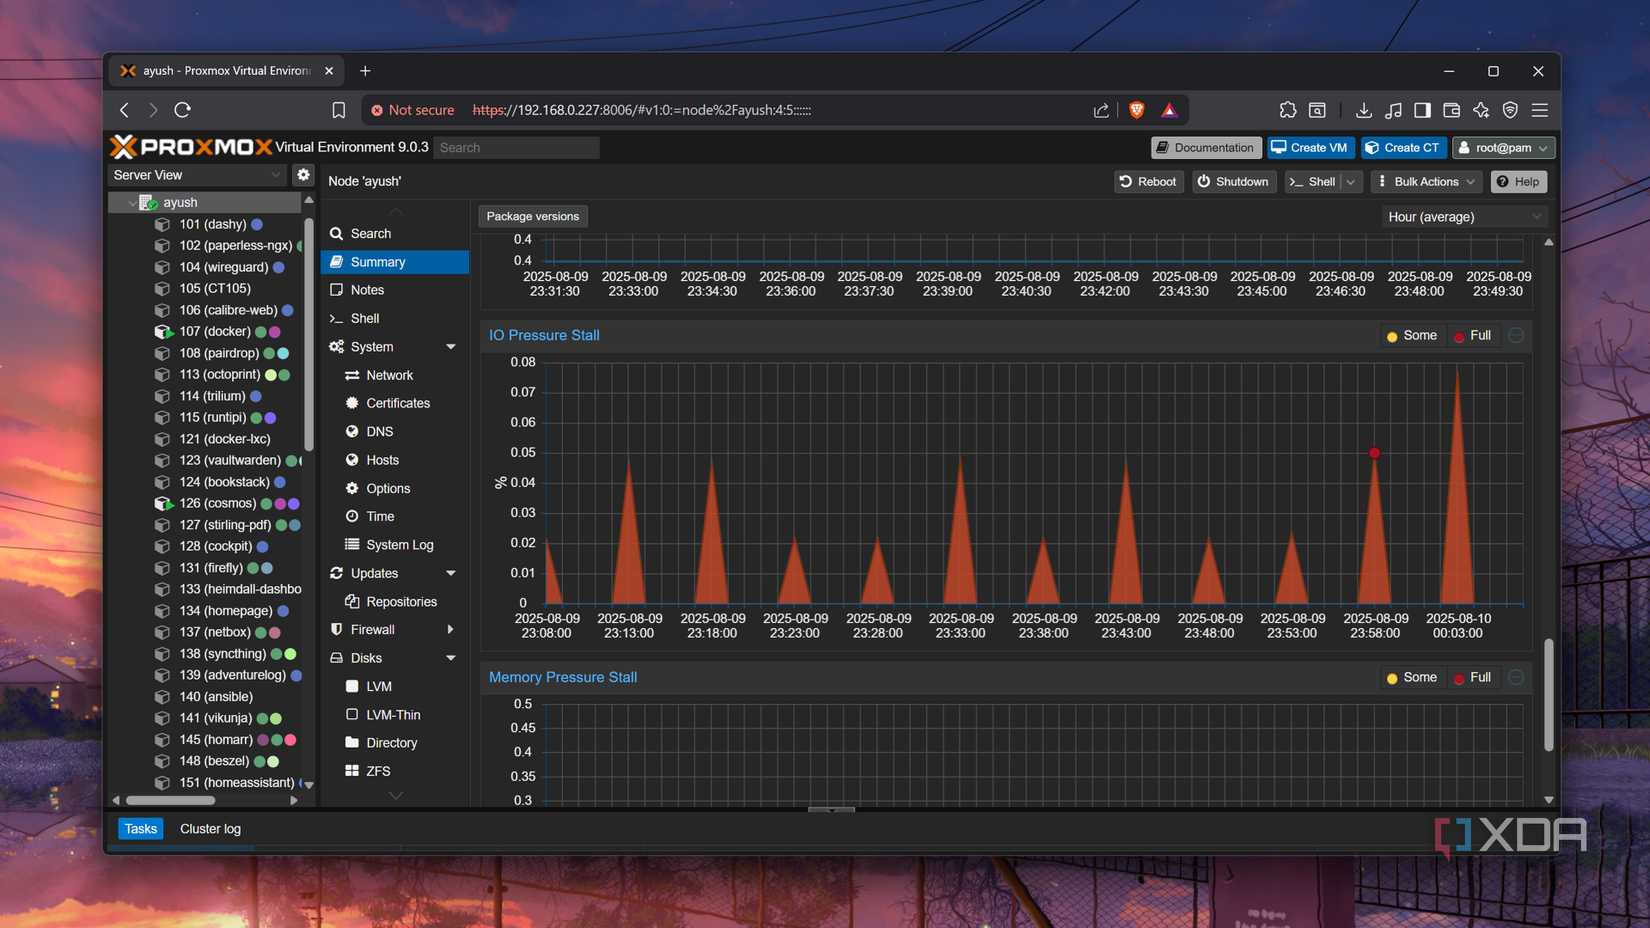The image size is (1650, 928).
Task: Toggle the Full legend on Memory Pressure Stall
Action: click(1473, 677)
